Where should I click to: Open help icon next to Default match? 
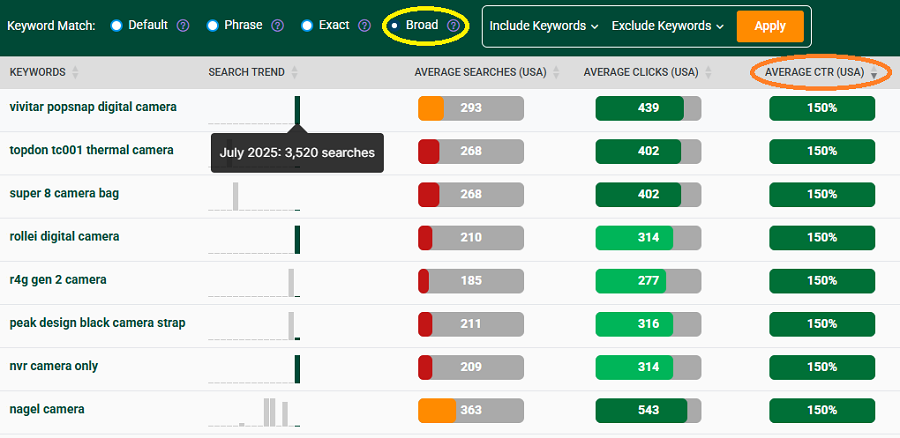tap(183, 25)
